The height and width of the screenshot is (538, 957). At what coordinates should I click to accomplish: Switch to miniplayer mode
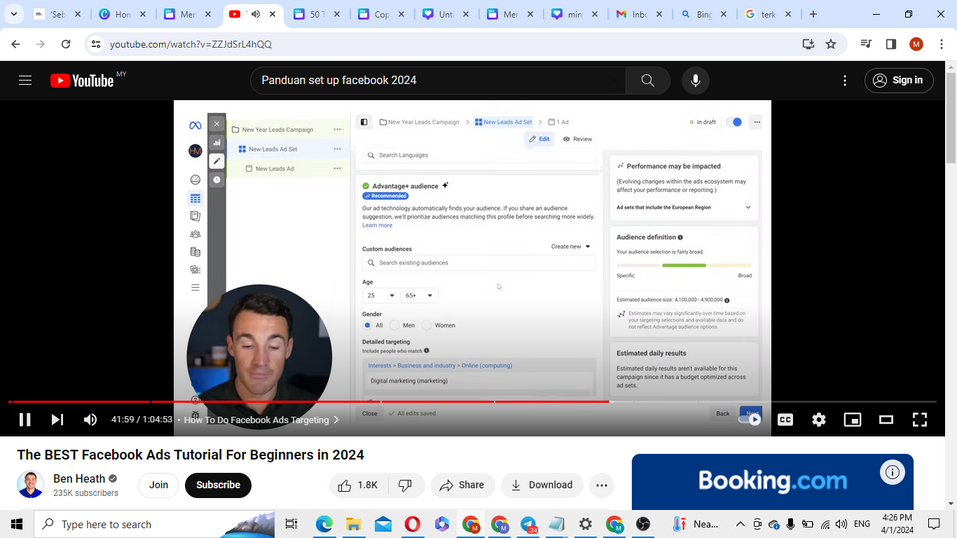tap(853, 420)
